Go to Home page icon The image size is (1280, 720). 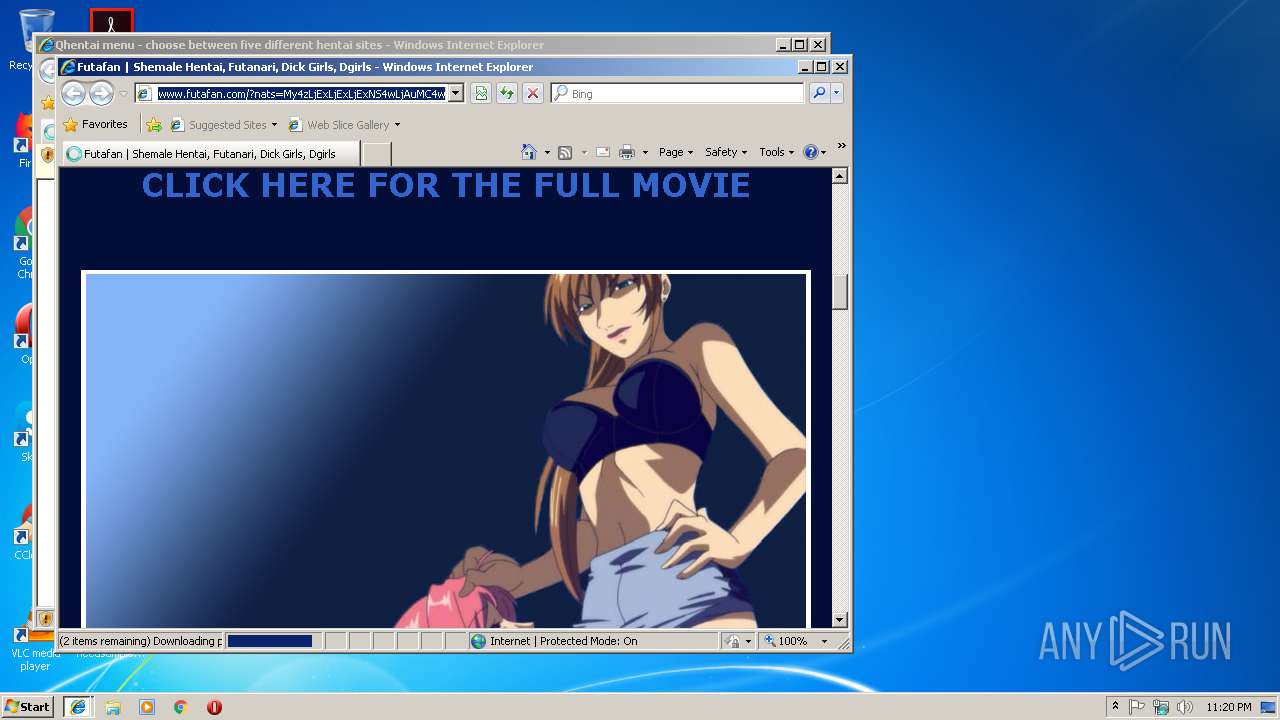(529, 152)
